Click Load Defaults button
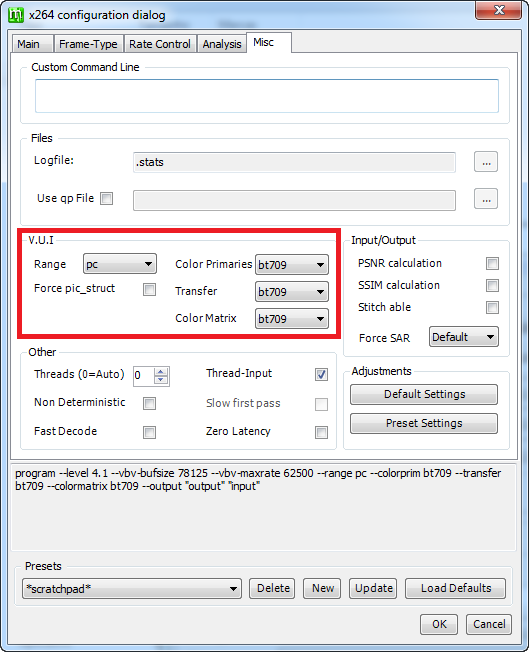The height and width of the screenshot is (652, 529). 455,588
